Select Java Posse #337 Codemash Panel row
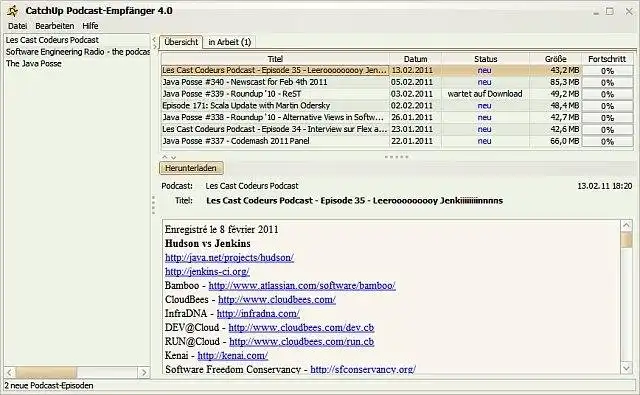Viewport: 640px width, 395px height. (x=397, y=141)
